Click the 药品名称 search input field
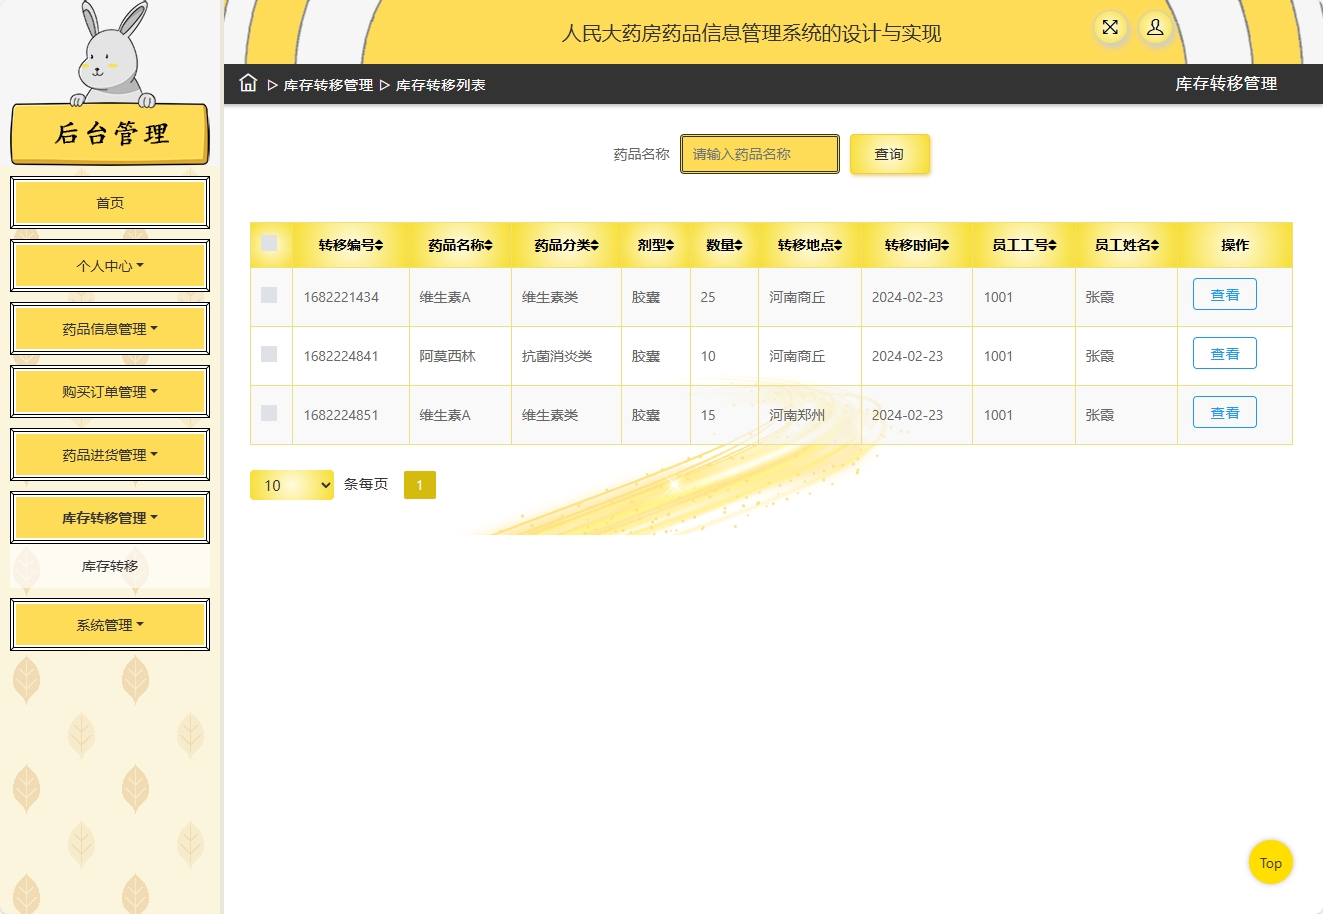Image resolution: width=1323 pixels, height=914 pixels. (x=759, y=154)
